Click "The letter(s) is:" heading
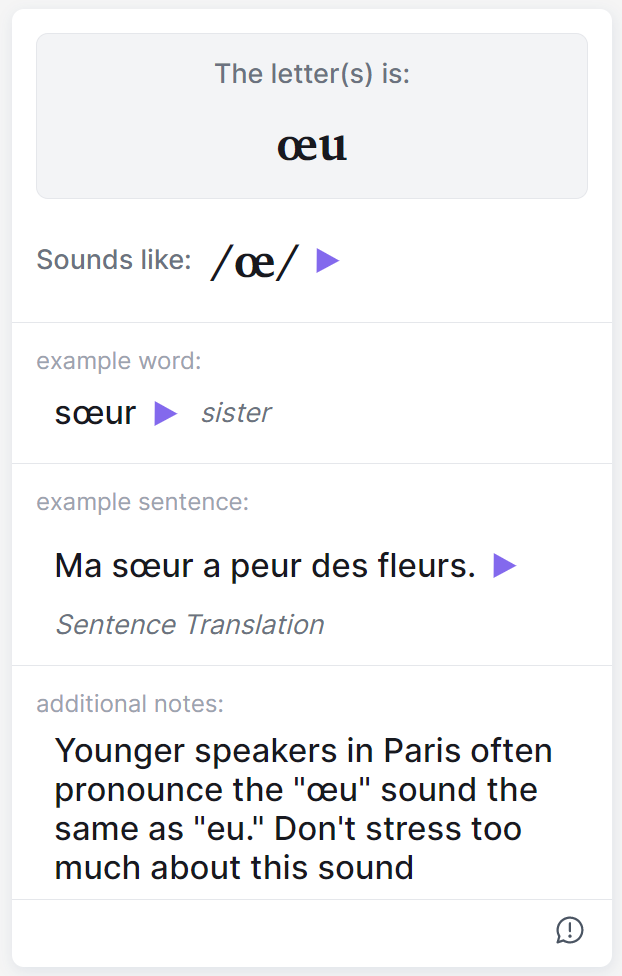622x976 pixels. 312,74
